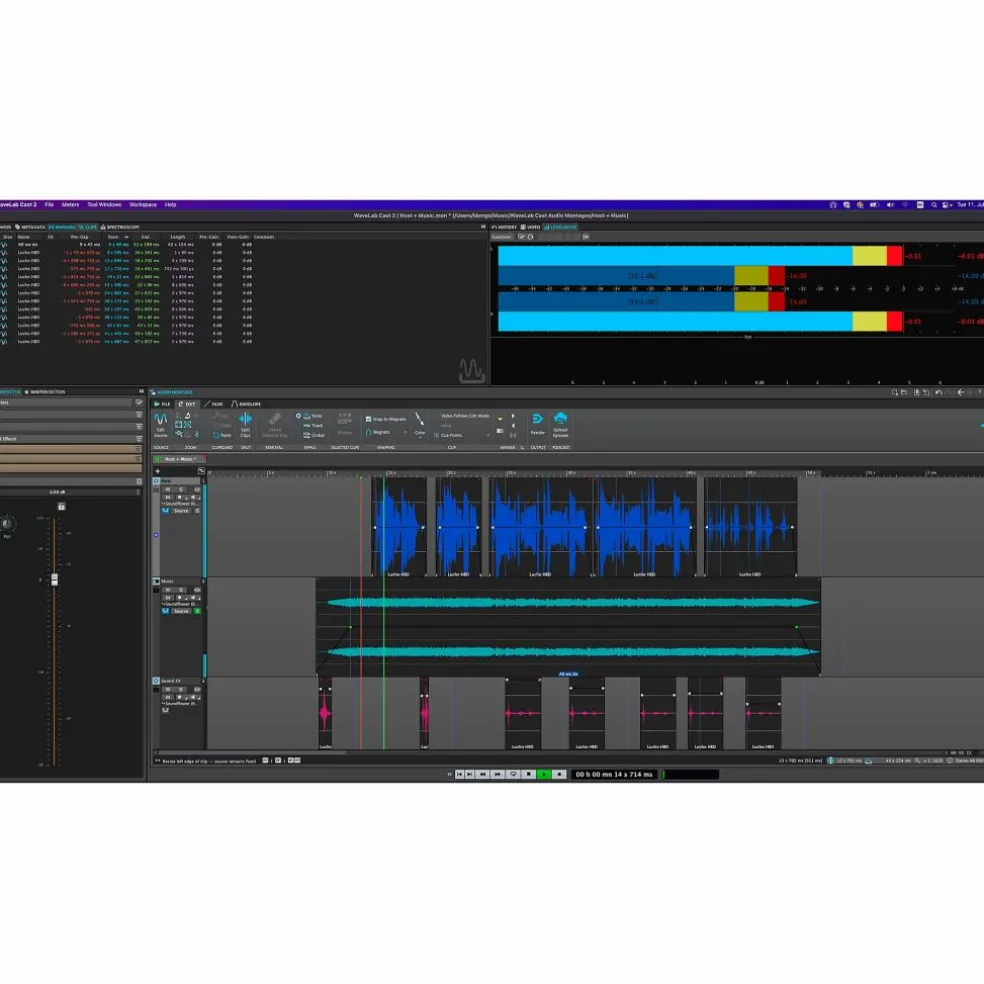Mute the Host track

point(168,489)
